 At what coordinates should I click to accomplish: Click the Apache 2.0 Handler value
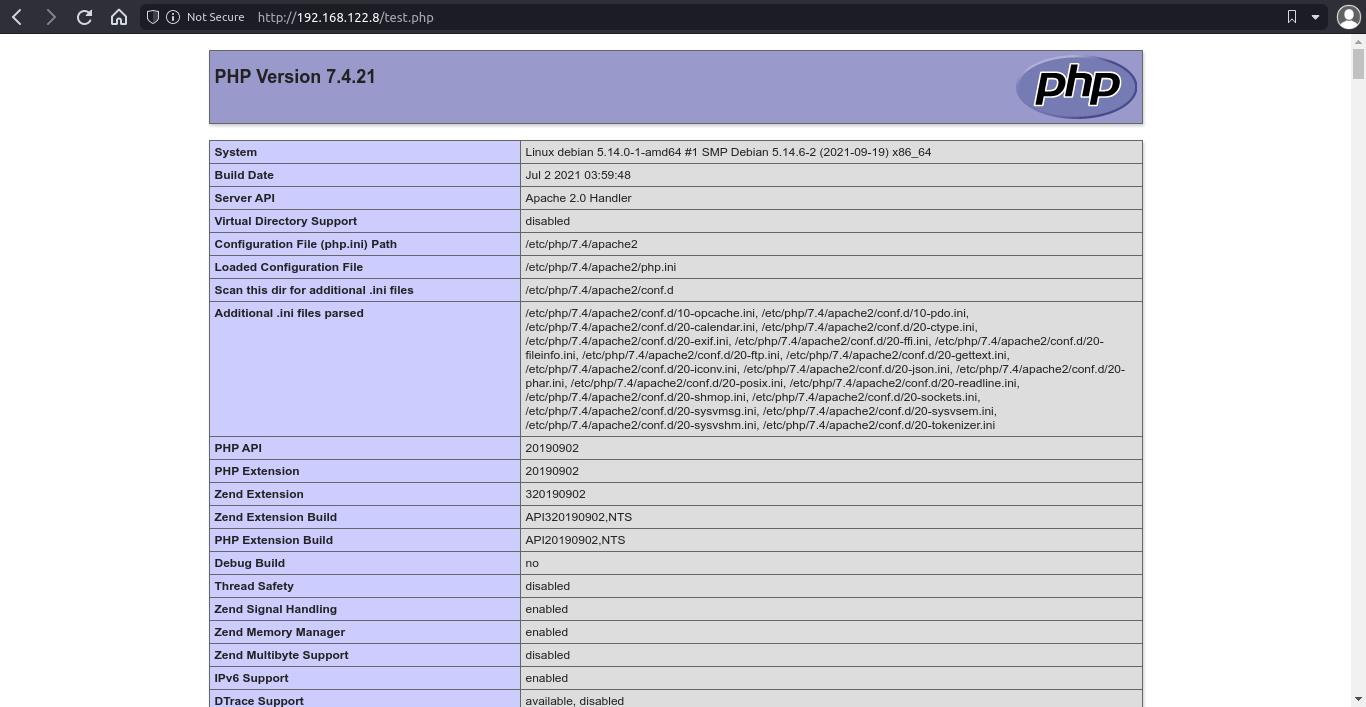[578, 198]
